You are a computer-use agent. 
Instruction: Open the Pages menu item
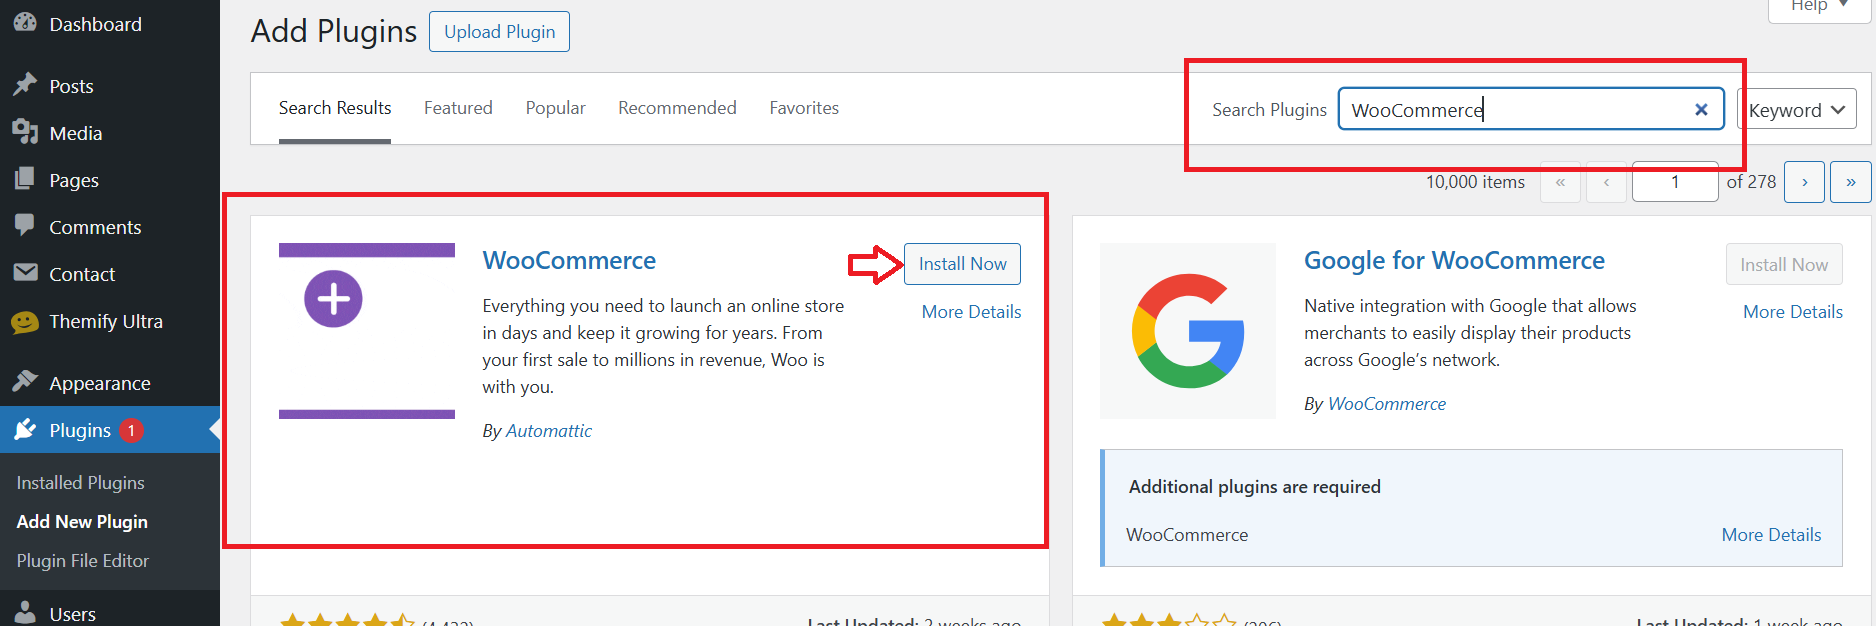coord(110,180)
